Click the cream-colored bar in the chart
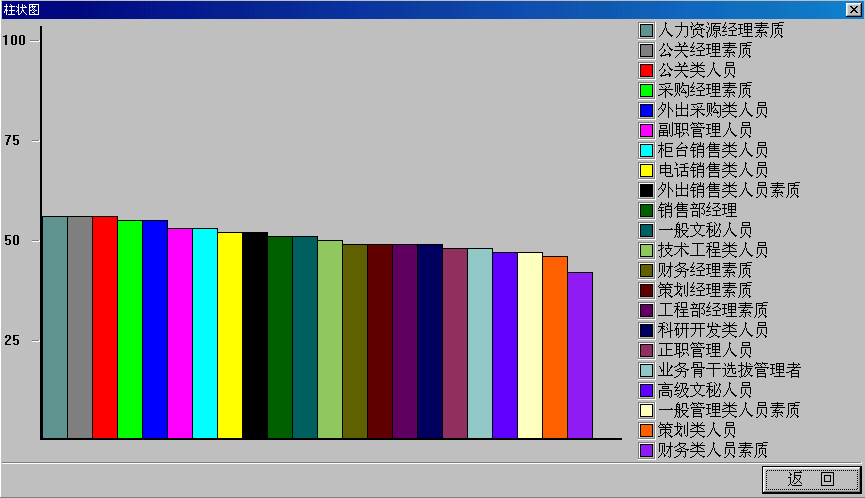Screen dimensions: 865x498 [x=530, y=345]
